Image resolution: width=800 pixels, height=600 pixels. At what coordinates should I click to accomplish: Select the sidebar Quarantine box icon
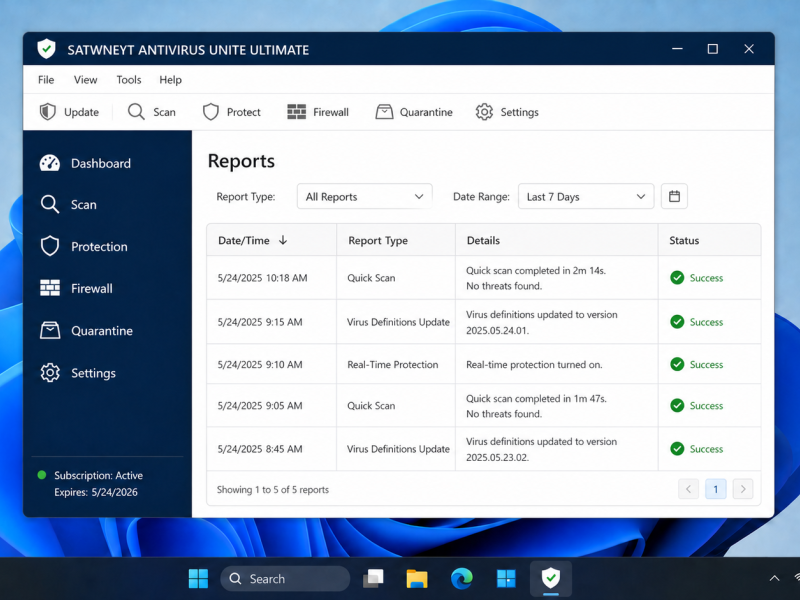point(50,331)
